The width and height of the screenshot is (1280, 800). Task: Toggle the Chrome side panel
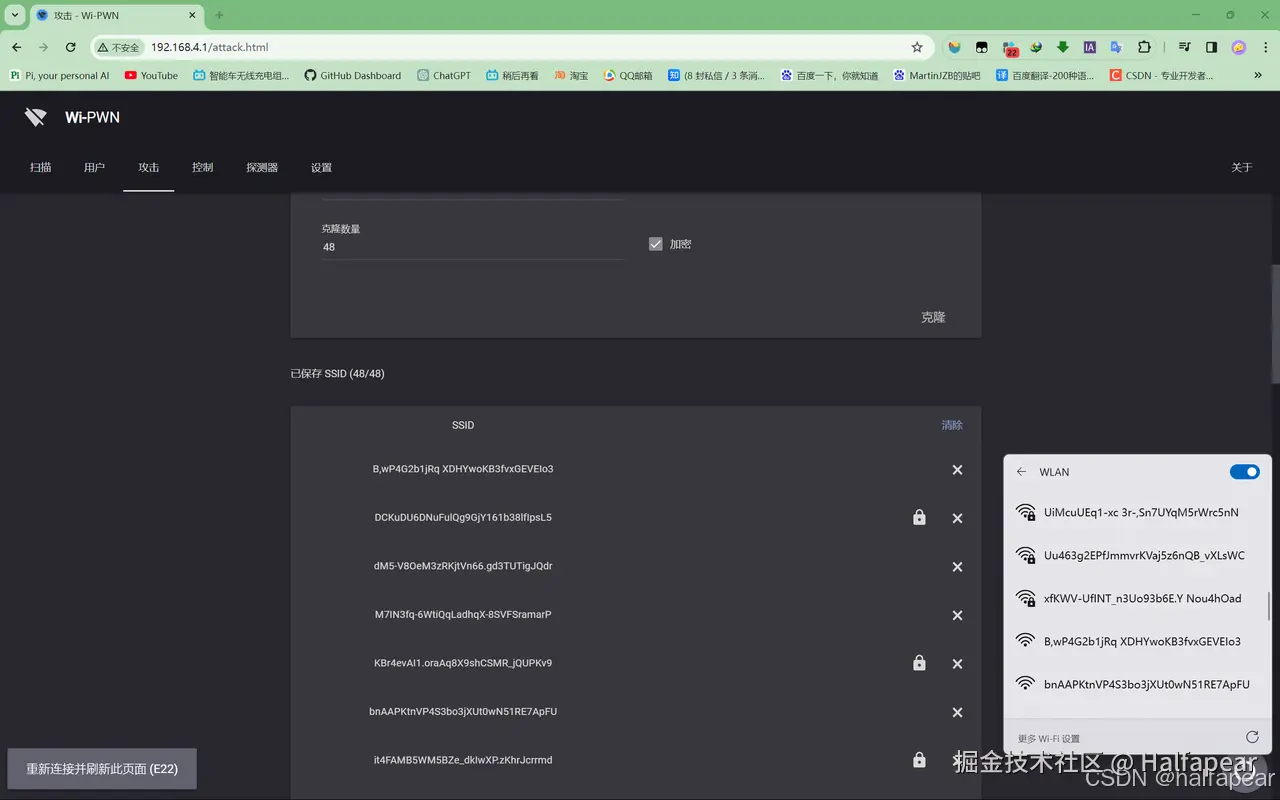click(1211, 47)
